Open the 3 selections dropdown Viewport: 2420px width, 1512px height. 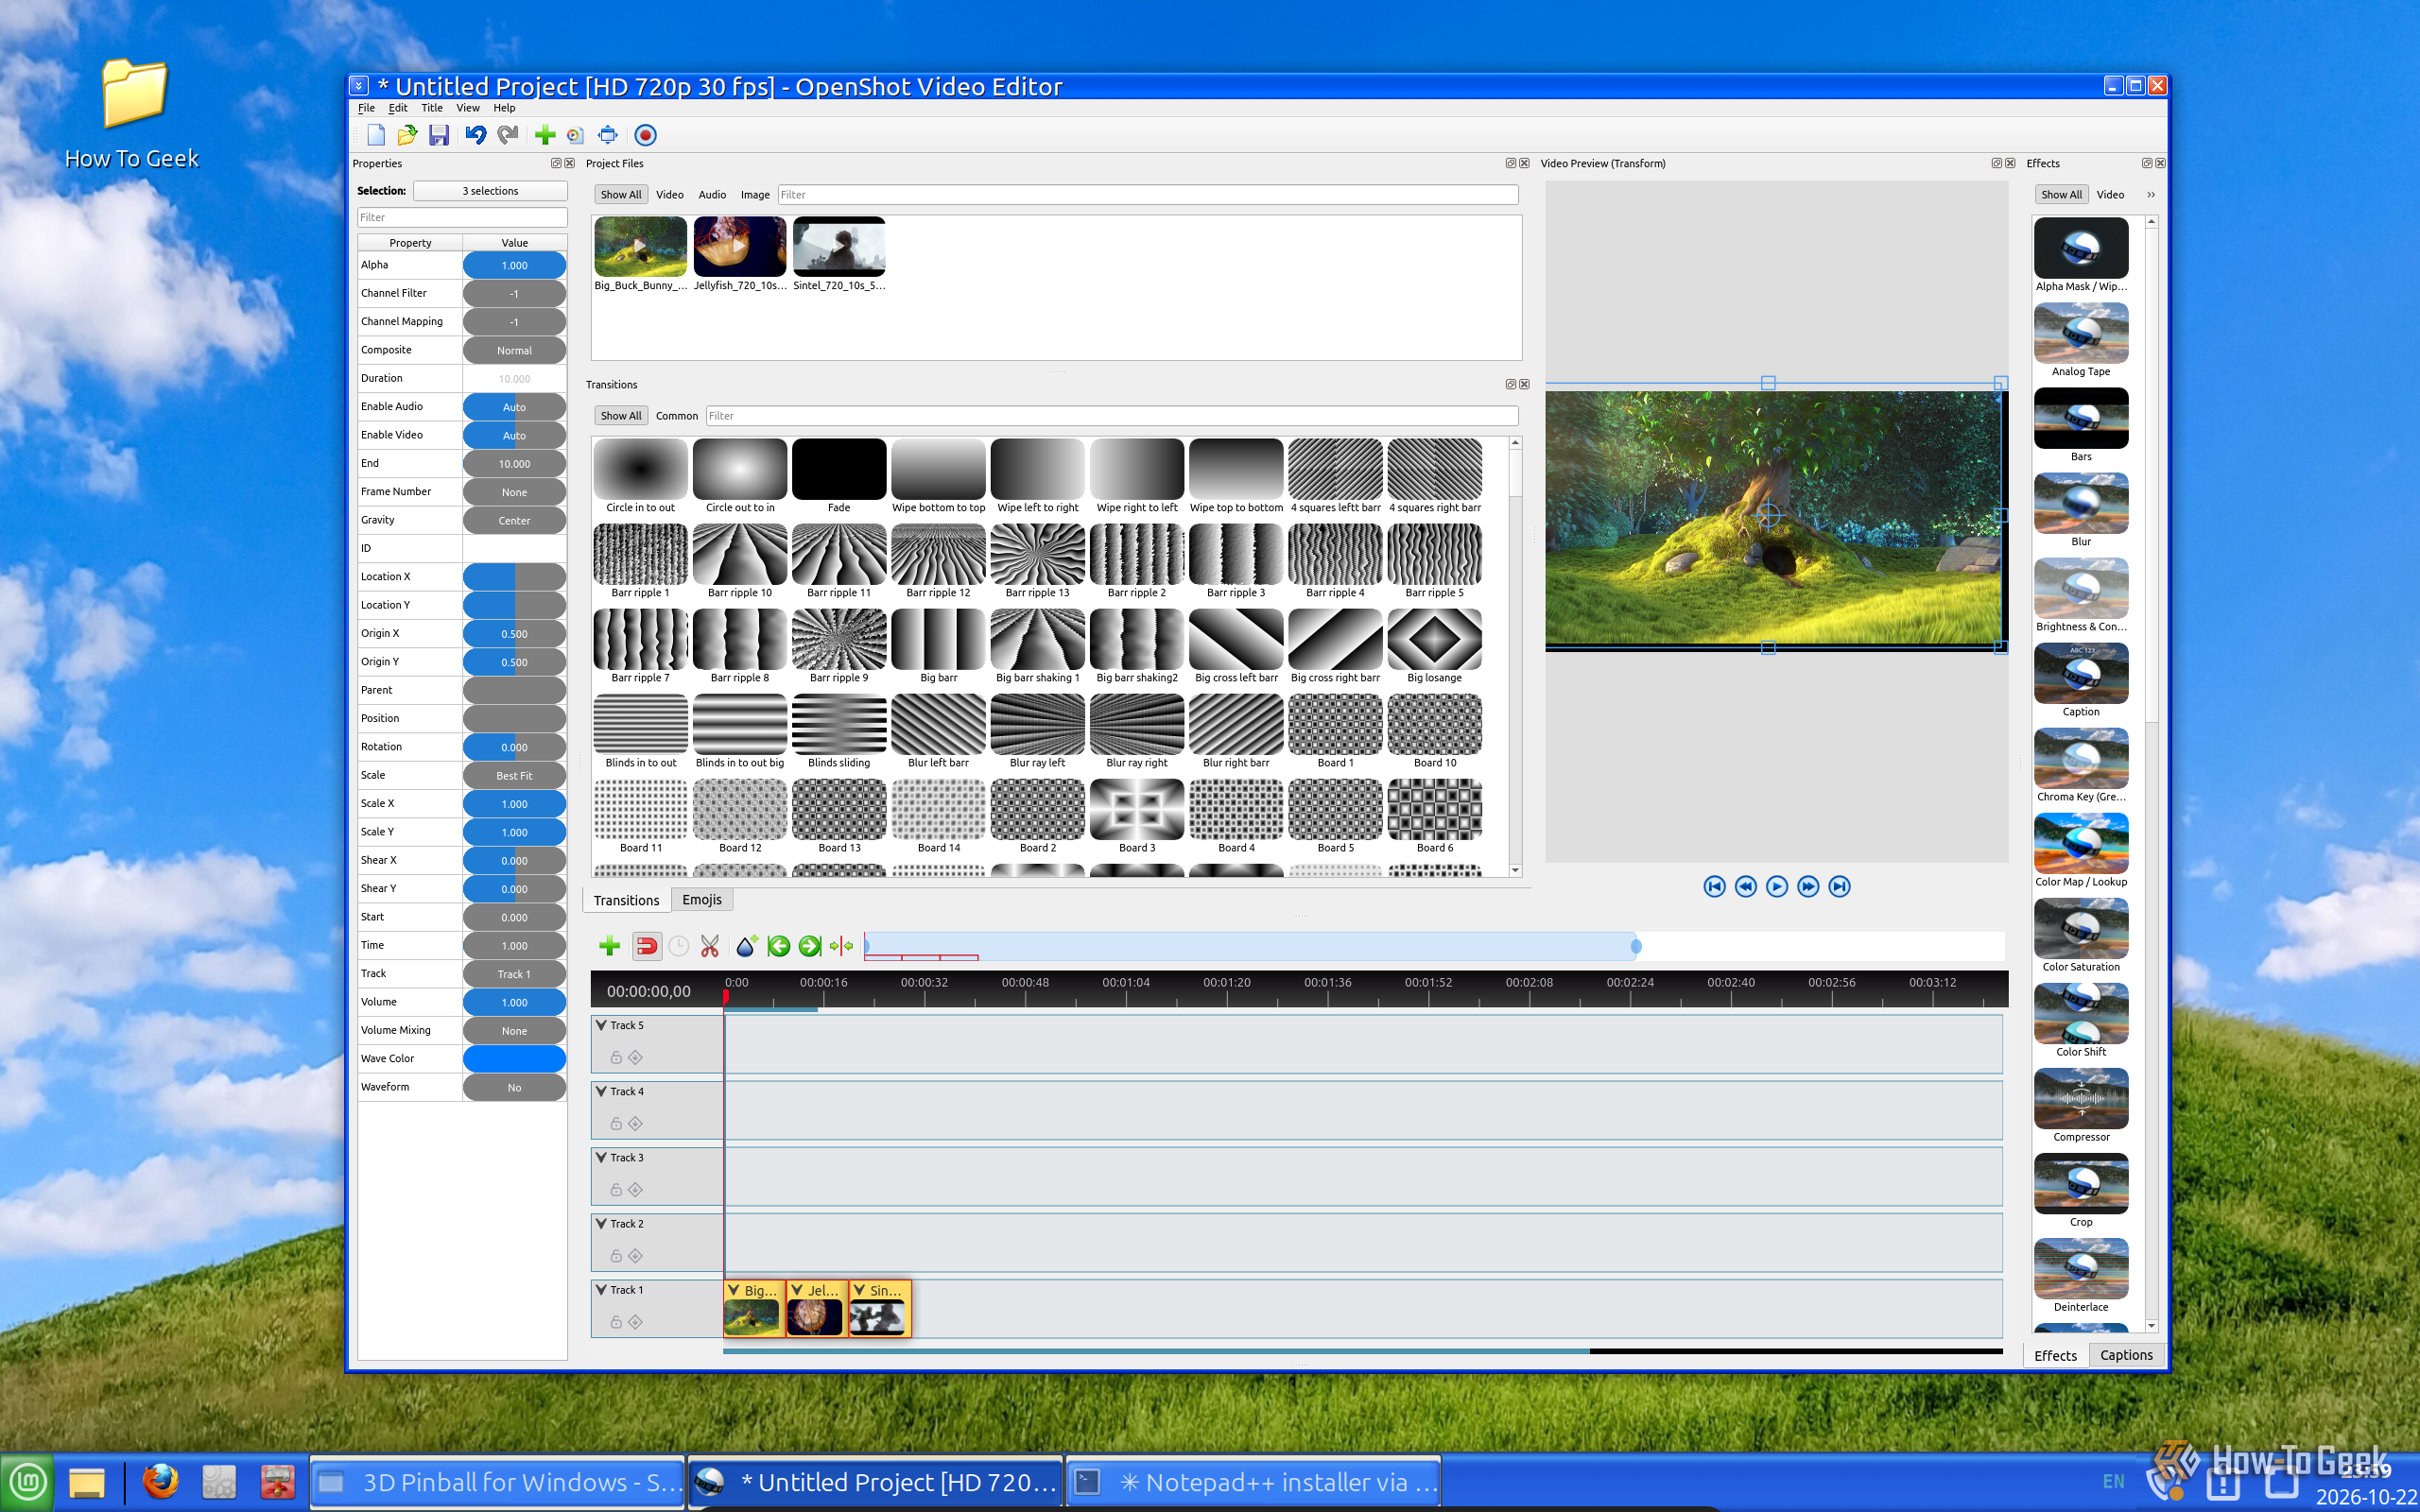[490, 191]
